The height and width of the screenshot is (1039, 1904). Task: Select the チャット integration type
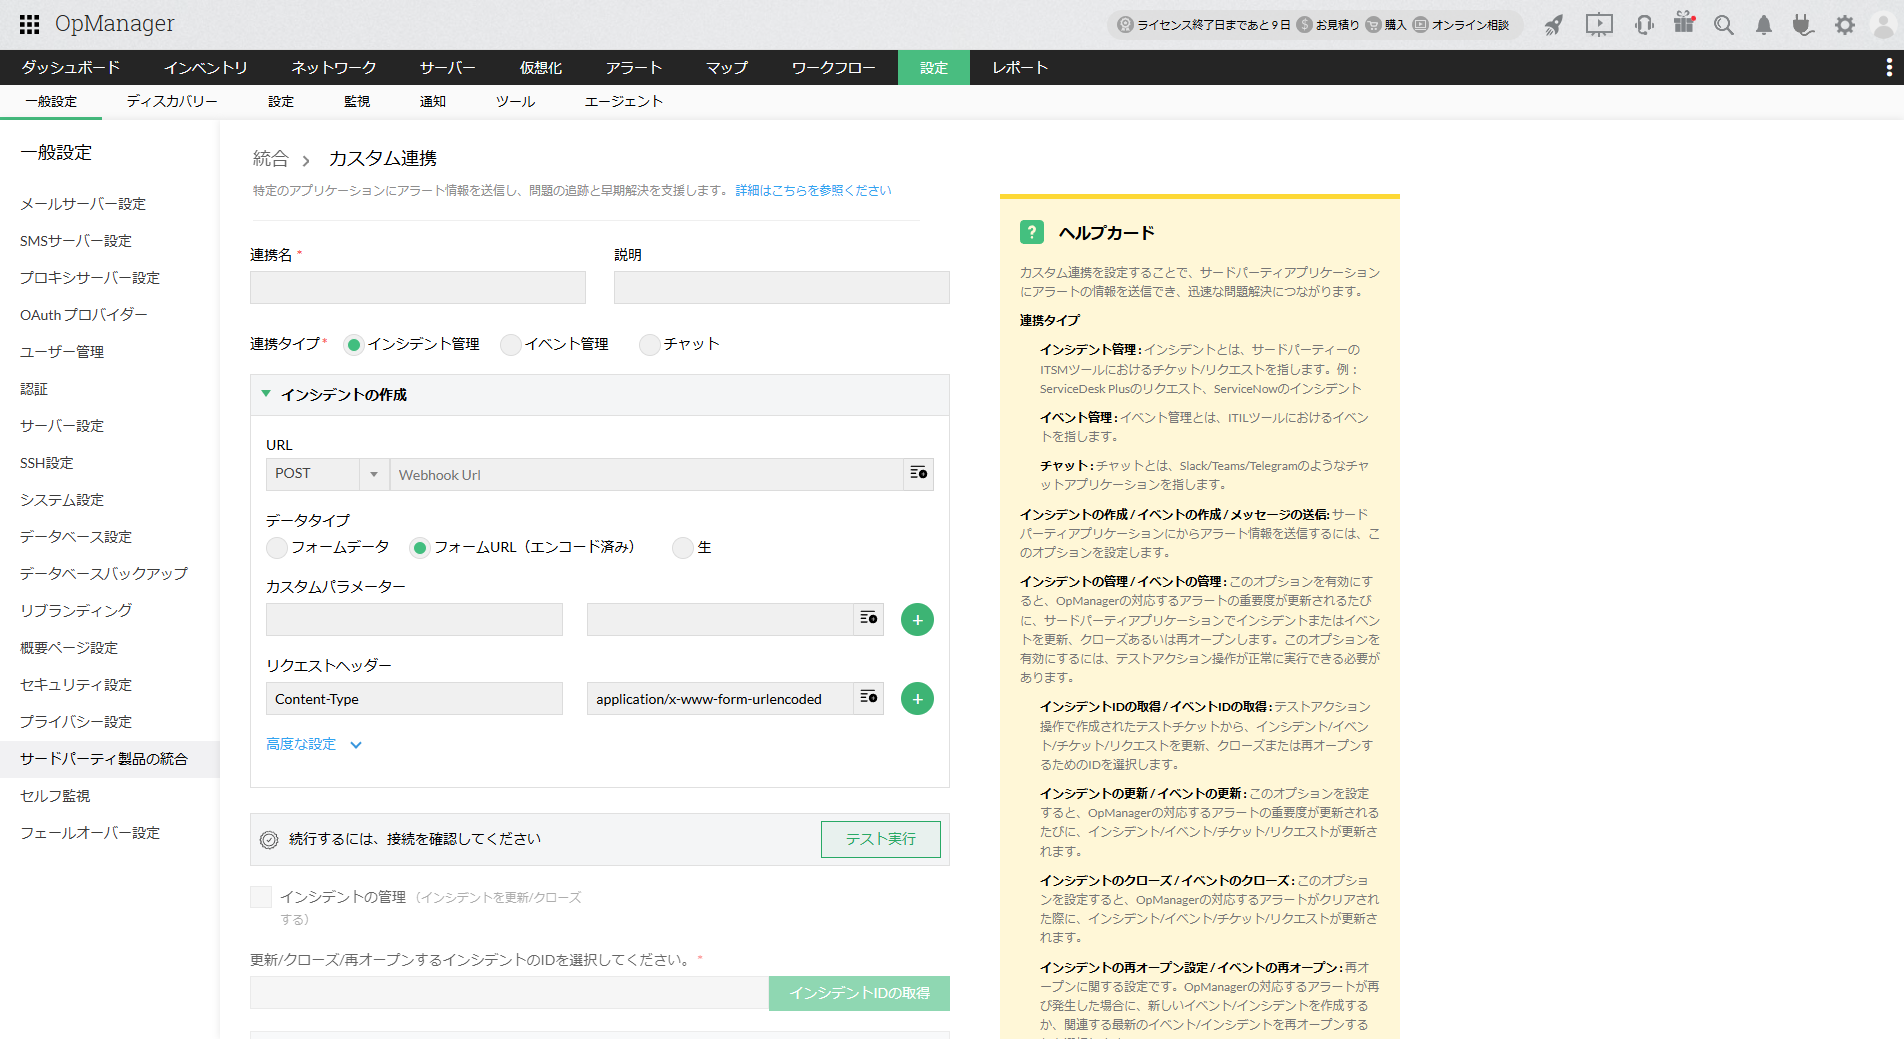coord(650,345)
